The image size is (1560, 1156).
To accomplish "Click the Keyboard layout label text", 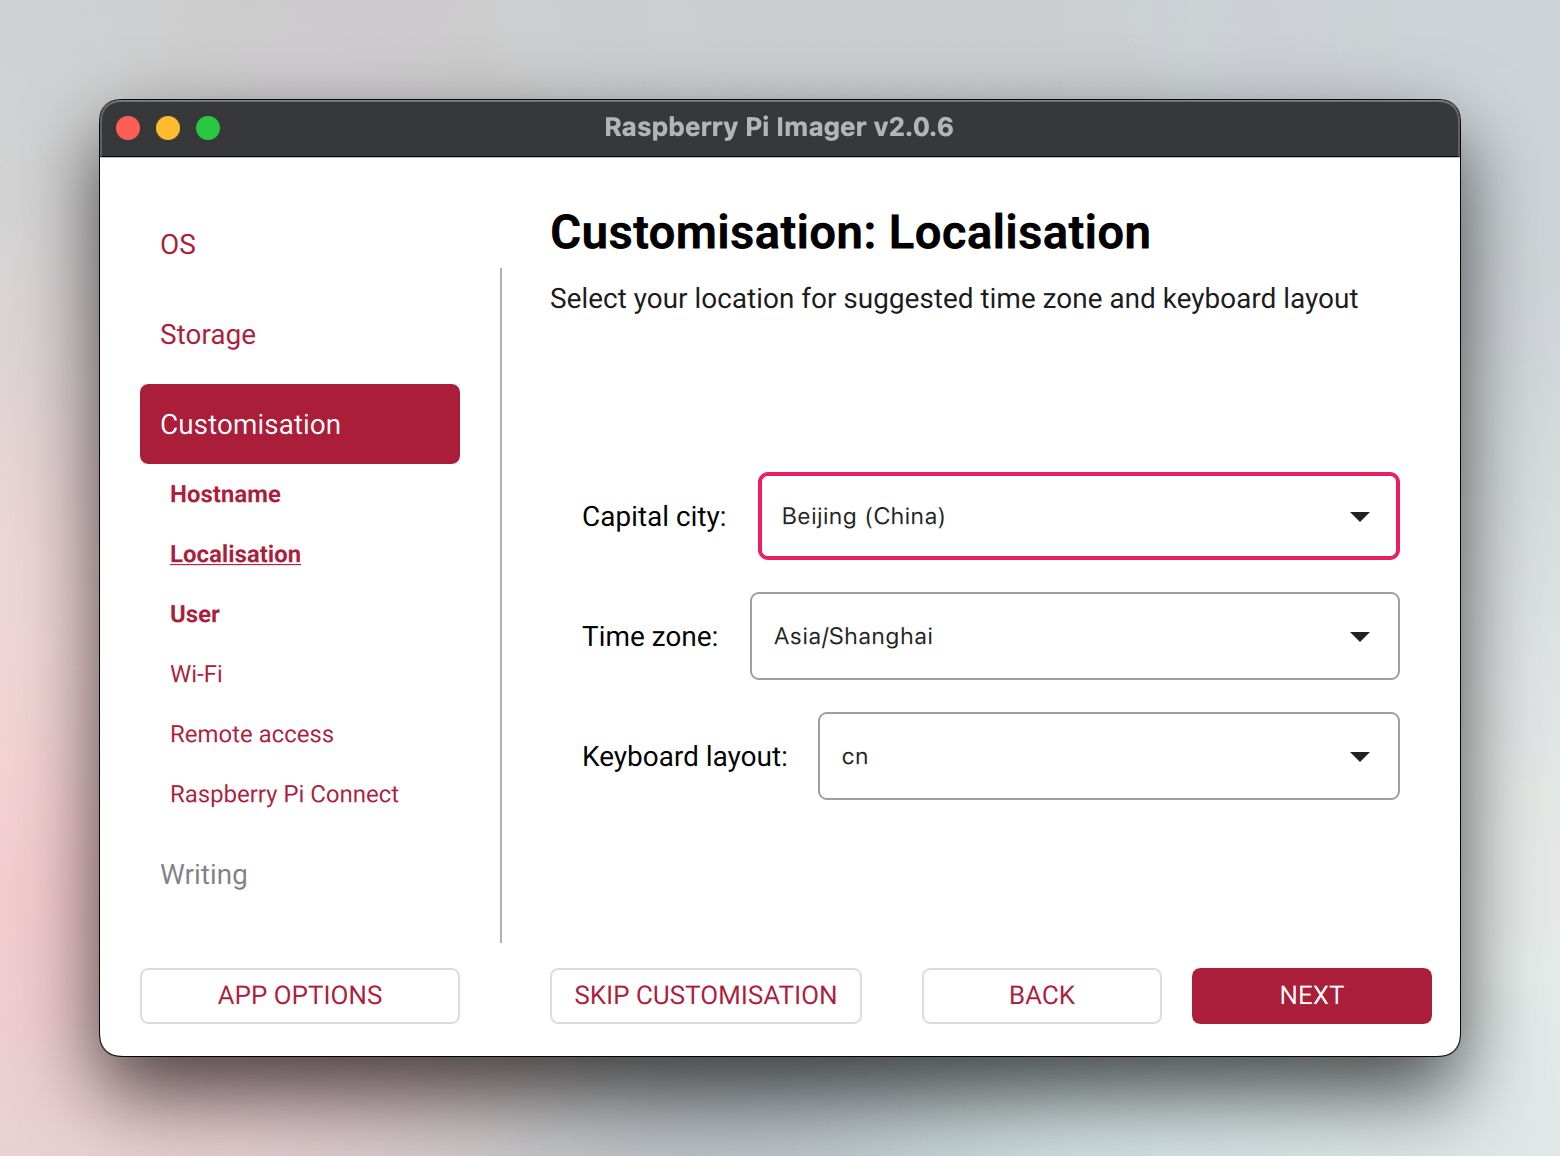I will tap(685, 756).
